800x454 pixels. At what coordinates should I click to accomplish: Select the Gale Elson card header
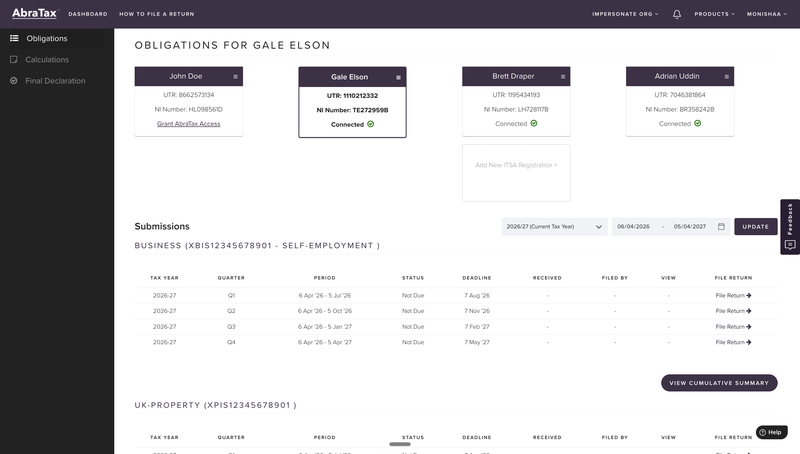pos(352,77)
